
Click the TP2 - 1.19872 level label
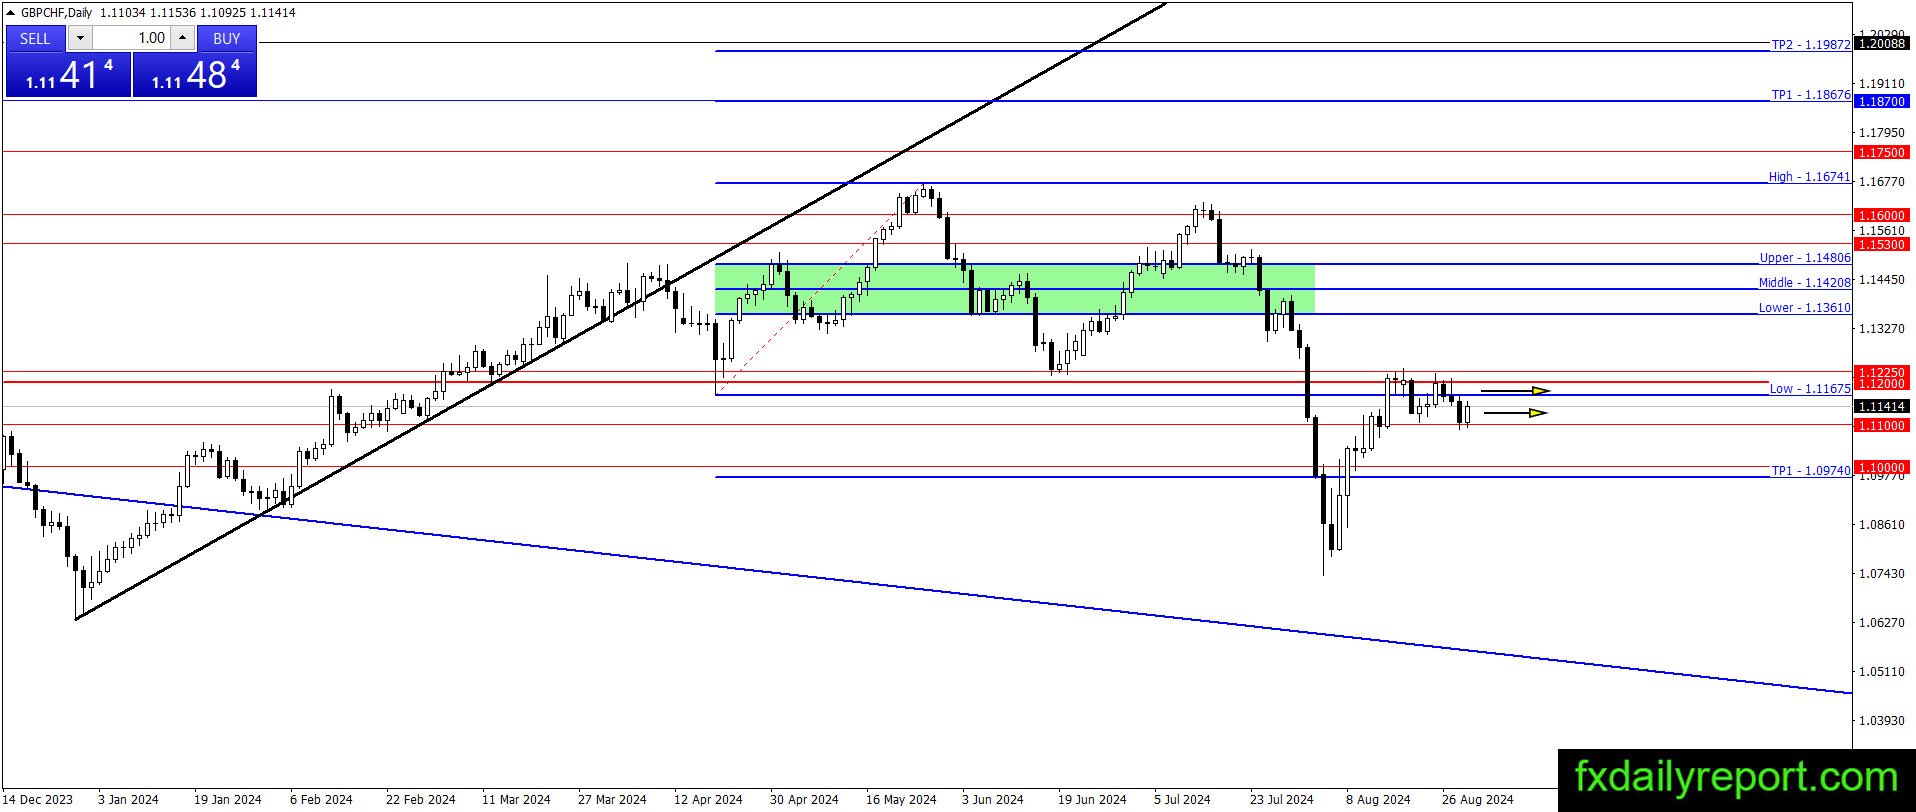click(1810, 45)
